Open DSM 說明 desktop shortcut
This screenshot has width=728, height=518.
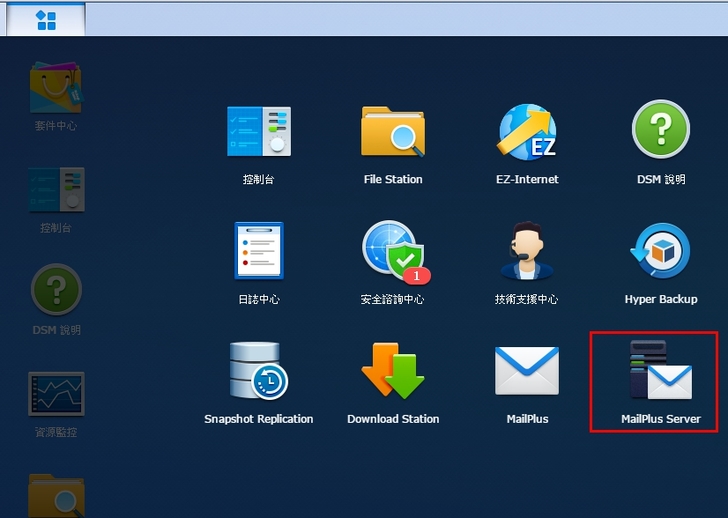56,289
